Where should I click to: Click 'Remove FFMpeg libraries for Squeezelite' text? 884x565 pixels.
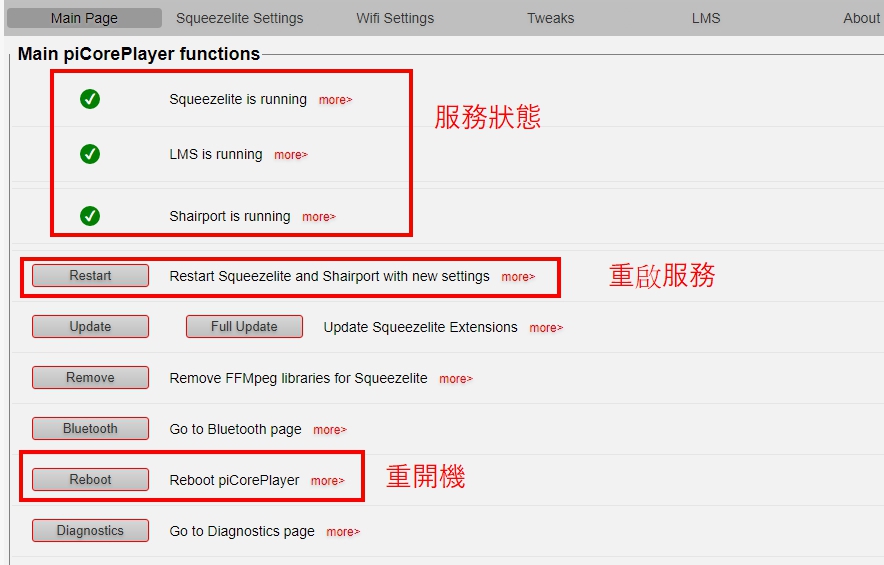click(x=298, y=378)
